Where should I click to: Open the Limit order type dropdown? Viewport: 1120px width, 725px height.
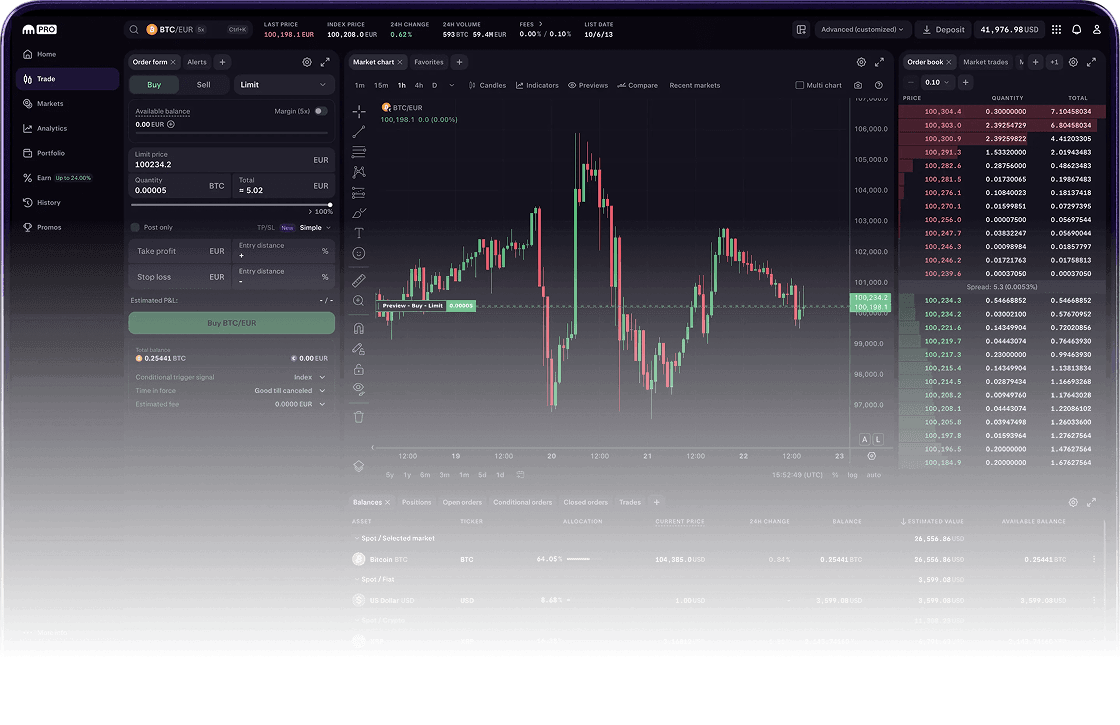[284, 85]
